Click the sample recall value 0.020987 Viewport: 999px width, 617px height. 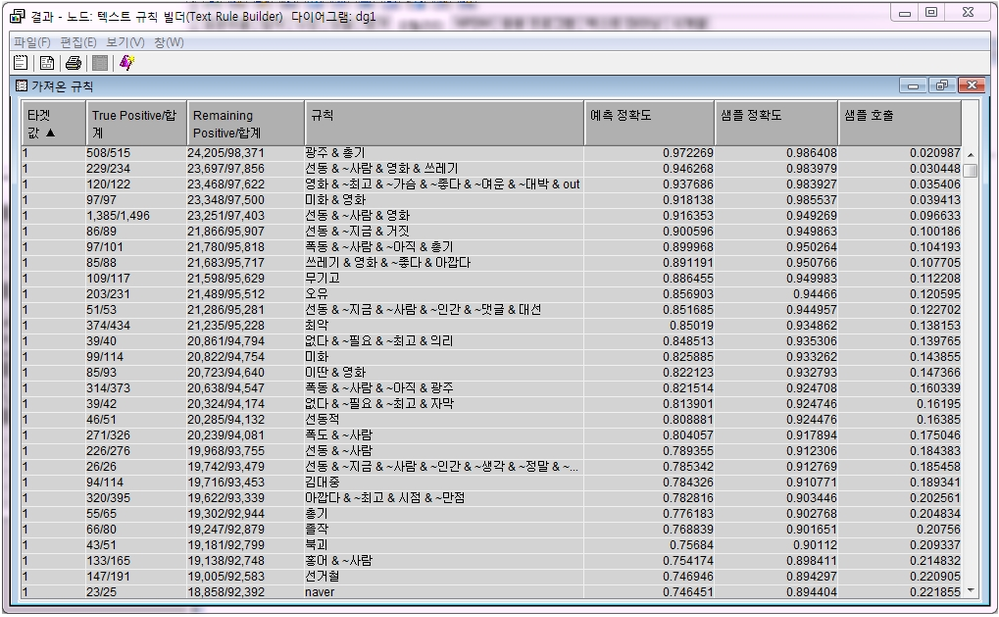935,153
